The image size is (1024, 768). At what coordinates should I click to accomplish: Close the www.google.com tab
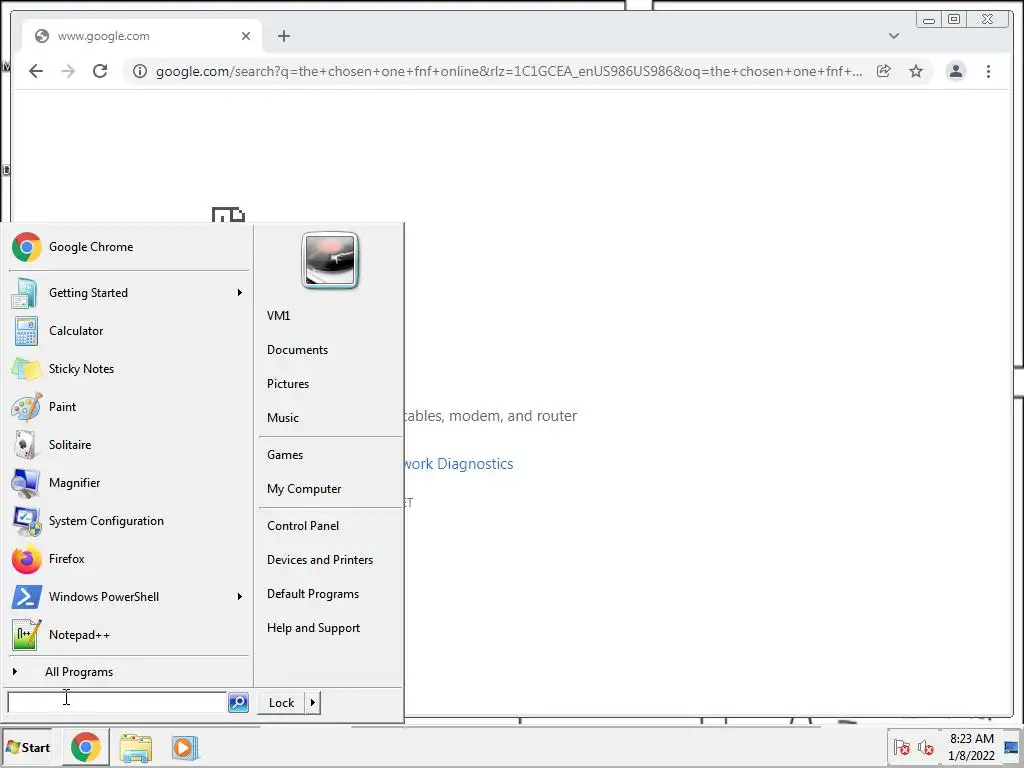pyautogui.click(x=246, y=36)
